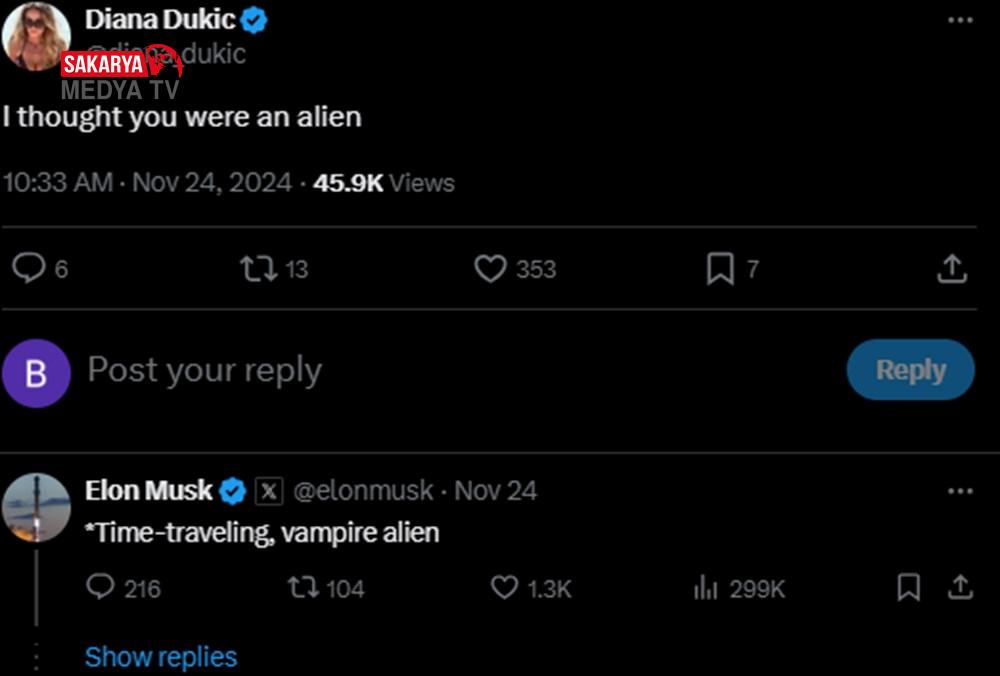Image resolution: width=1000 pixels, height=676 pixels.
Task: Click the X affiliation badge beside Elon Musk
Action: coord(269,491)
